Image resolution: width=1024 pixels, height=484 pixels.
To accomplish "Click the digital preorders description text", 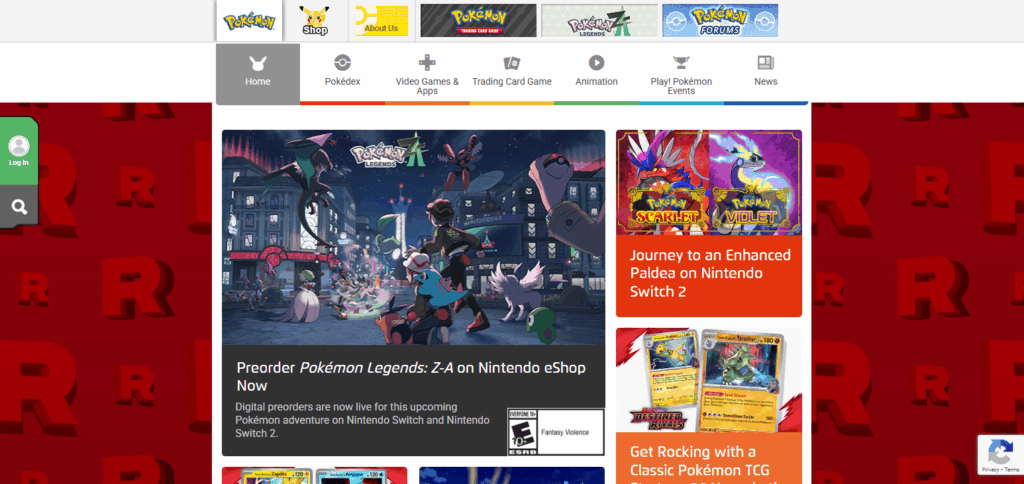I will click(x=362, y=420).
